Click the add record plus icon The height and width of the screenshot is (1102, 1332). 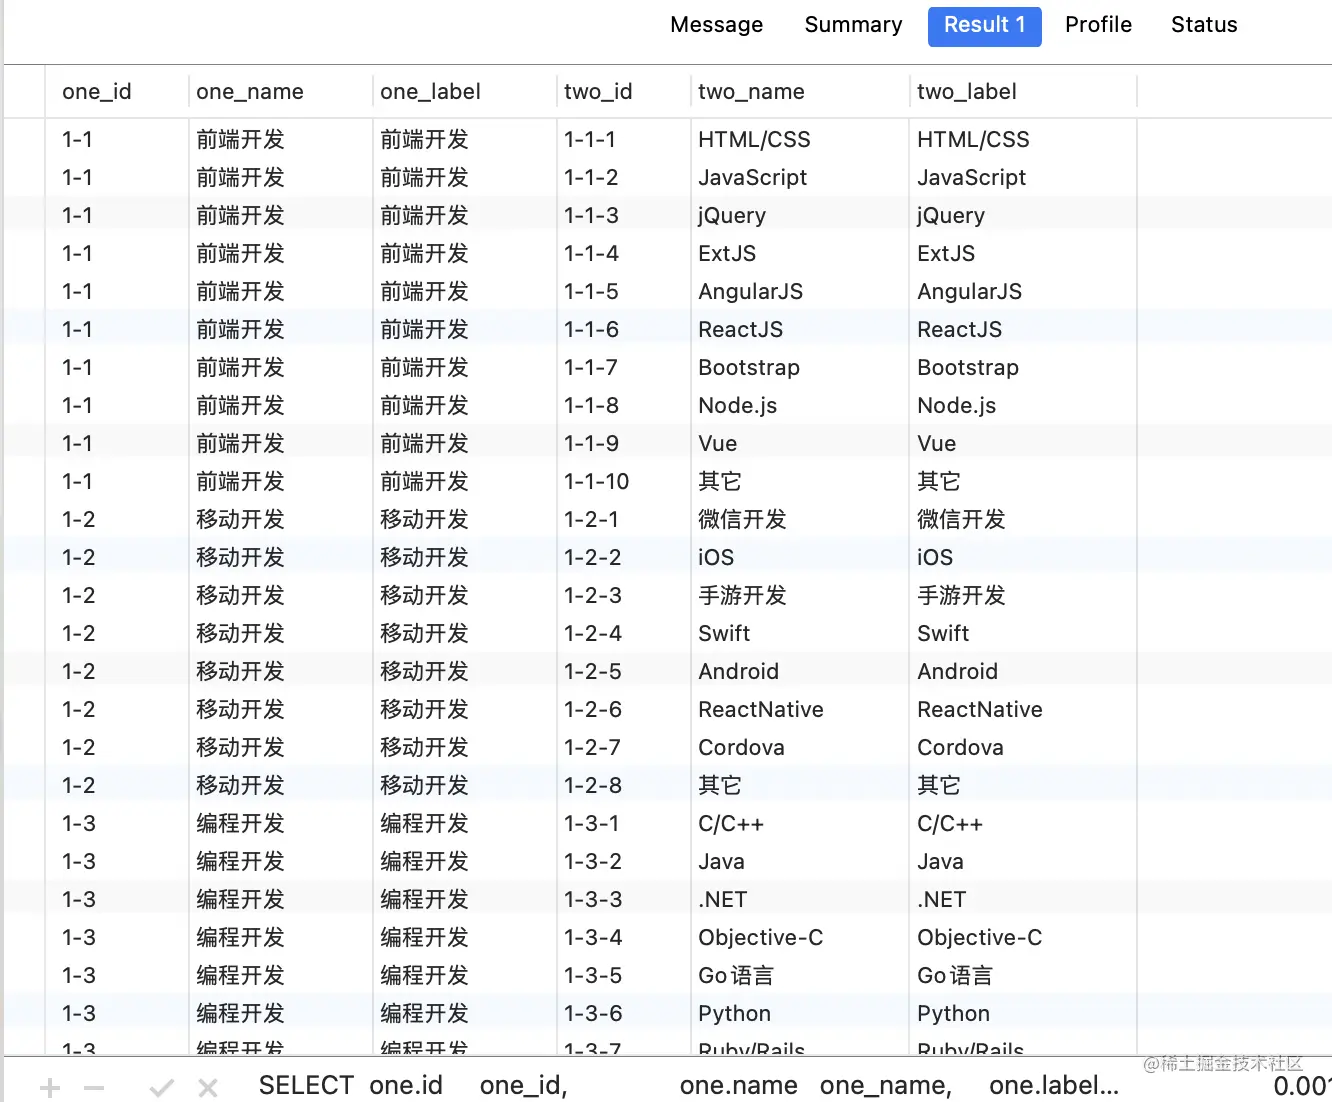click(x=50, y=1087)
